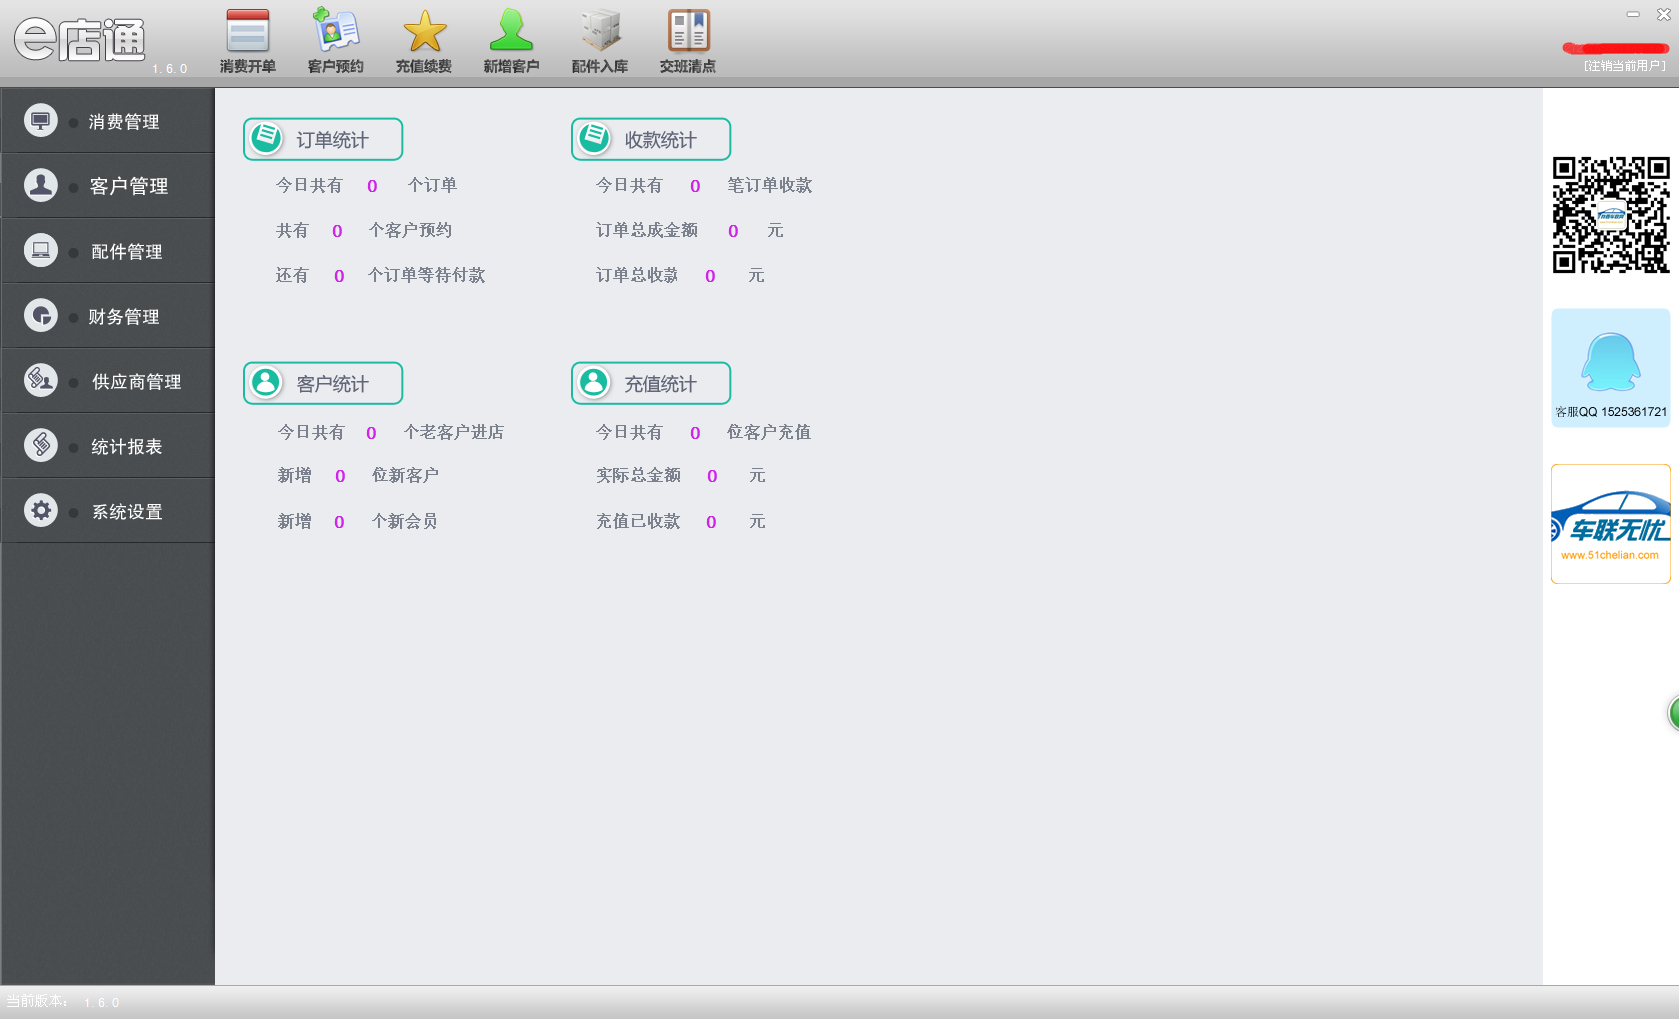Click the 注销当前用户 link

(1624, 66)
